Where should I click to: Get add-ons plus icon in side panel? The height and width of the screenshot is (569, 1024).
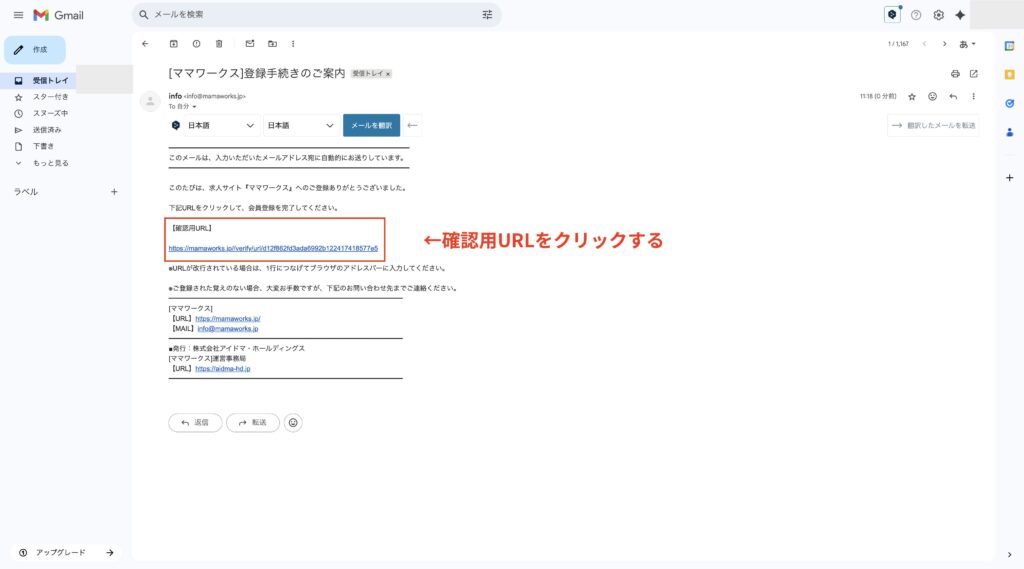1010,178
